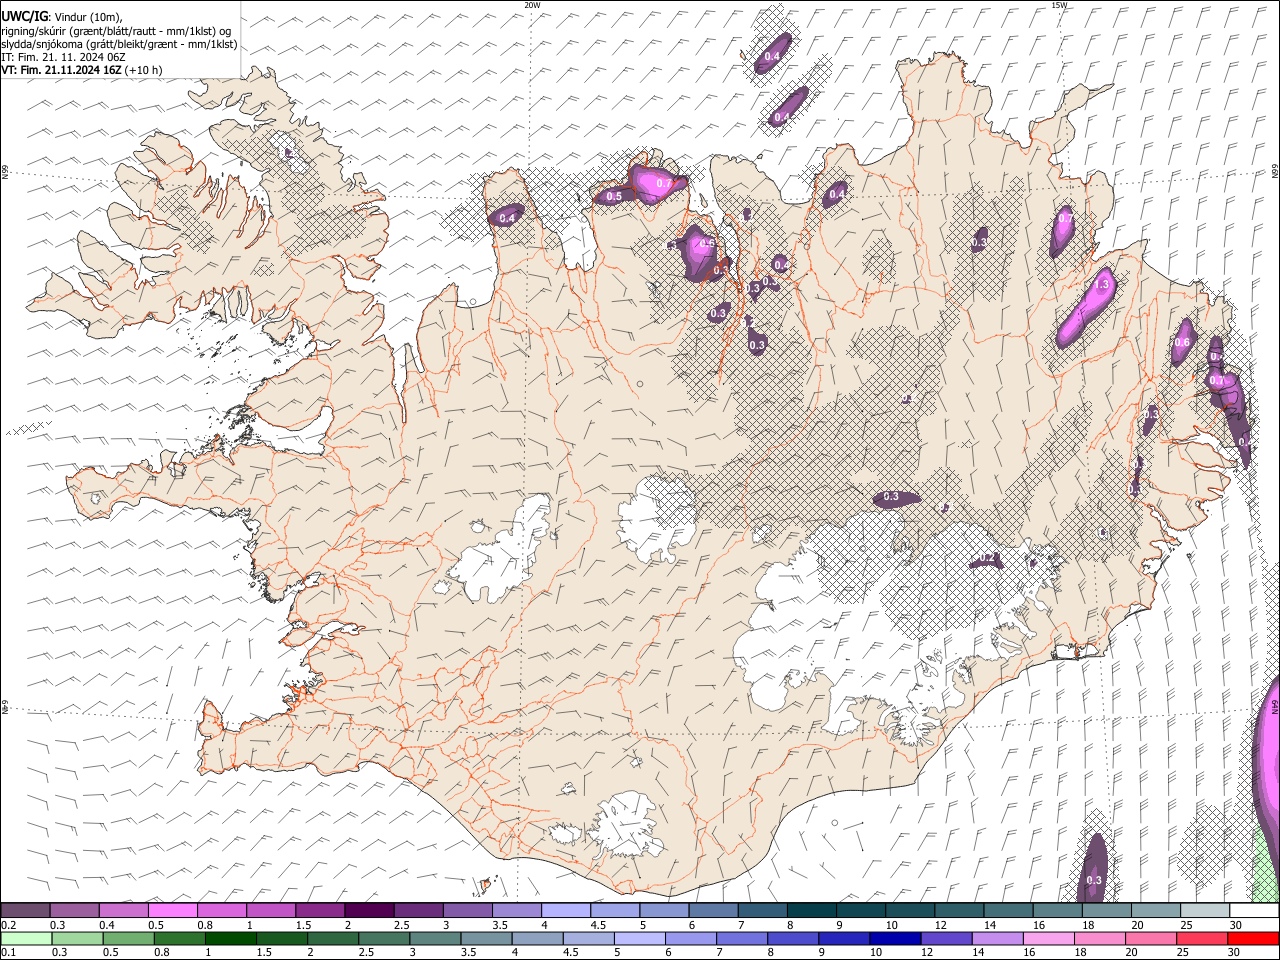Click the green hatched patch at bottom-right map corner
The image size is (1280, 960).
pos(1264,865)
